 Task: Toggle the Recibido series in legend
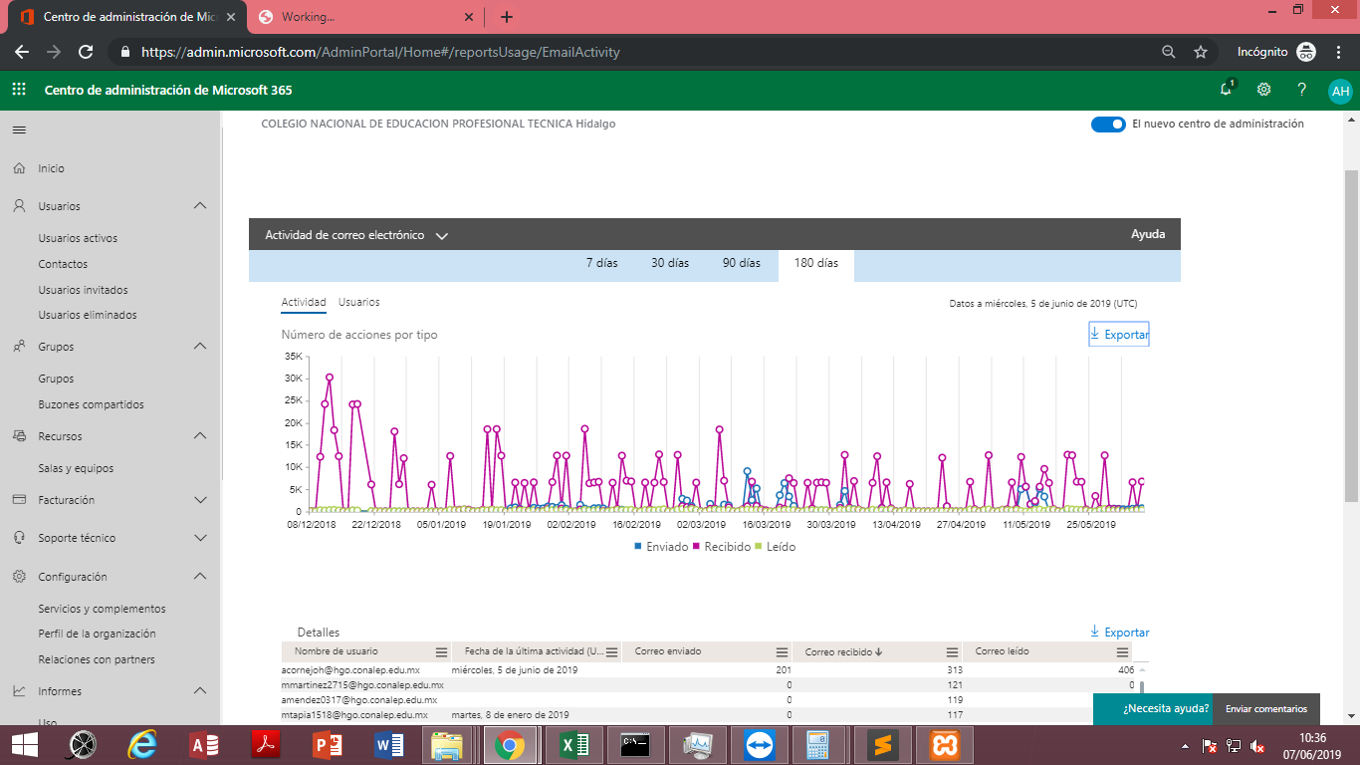click(722, 547)
